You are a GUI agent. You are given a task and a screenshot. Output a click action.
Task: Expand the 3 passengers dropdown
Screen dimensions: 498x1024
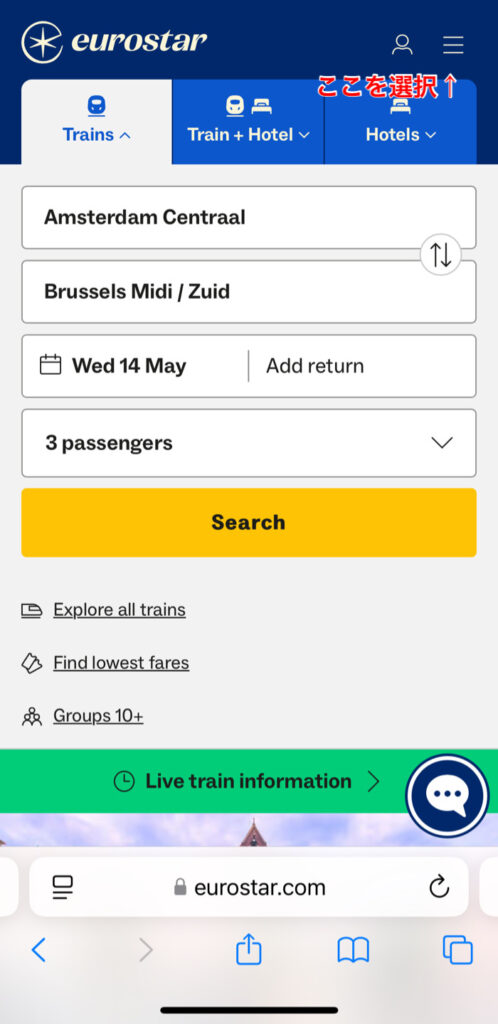click(x=249, y=443)
